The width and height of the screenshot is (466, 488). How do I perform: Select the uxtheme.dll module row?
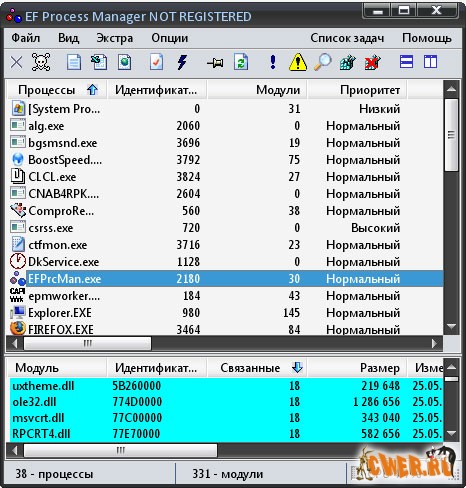tap(225, 386)
